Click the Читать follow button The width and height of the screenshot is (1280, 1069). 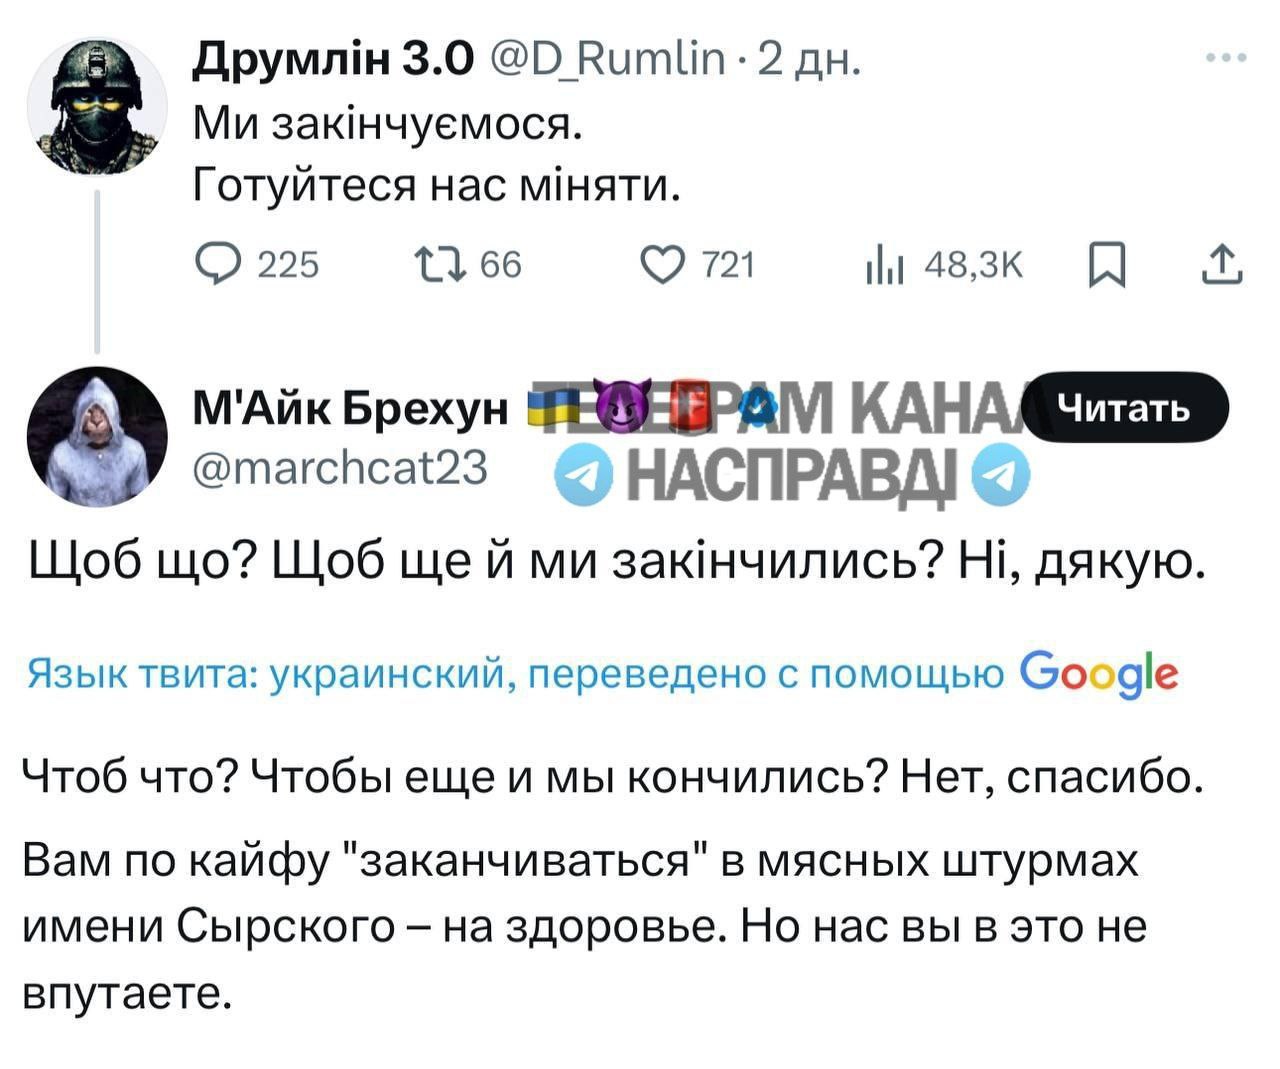coord(1125,406)
